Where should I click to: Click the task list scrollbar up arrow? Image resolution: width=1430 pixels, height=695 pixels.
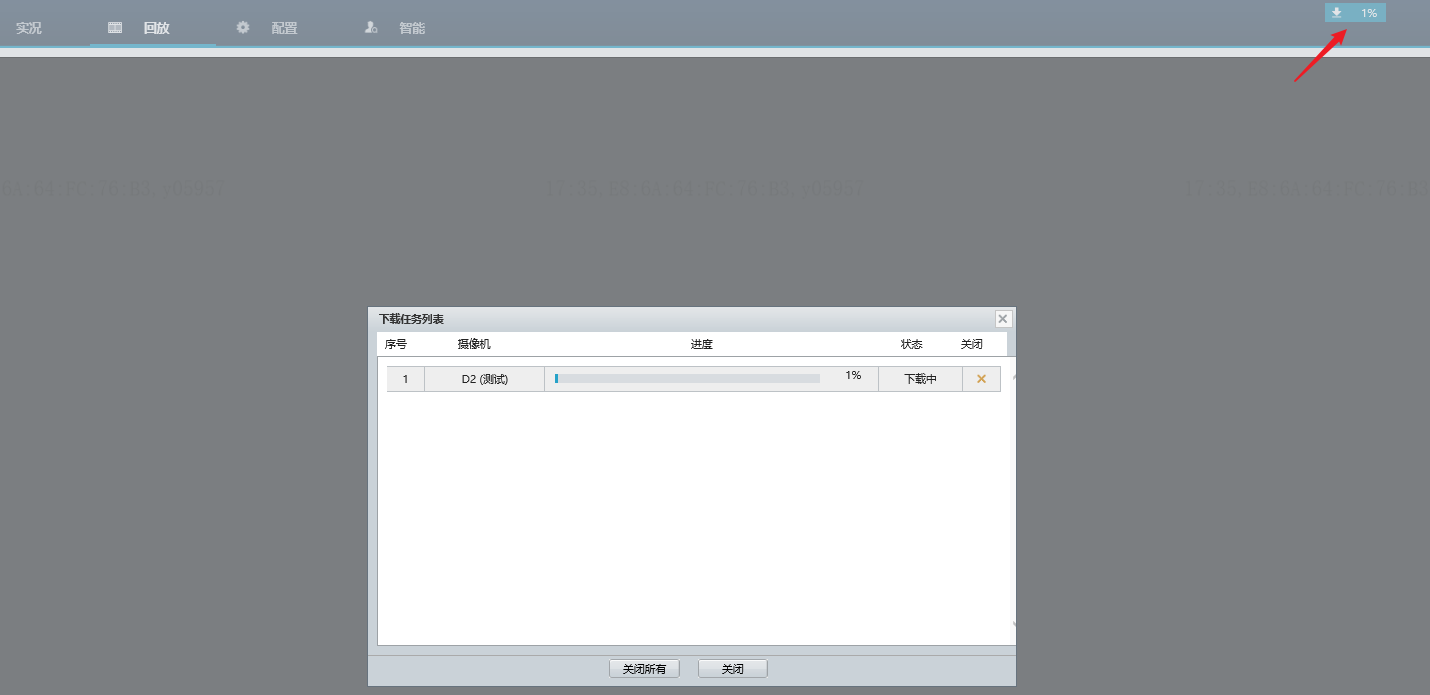click(1015, 377)
